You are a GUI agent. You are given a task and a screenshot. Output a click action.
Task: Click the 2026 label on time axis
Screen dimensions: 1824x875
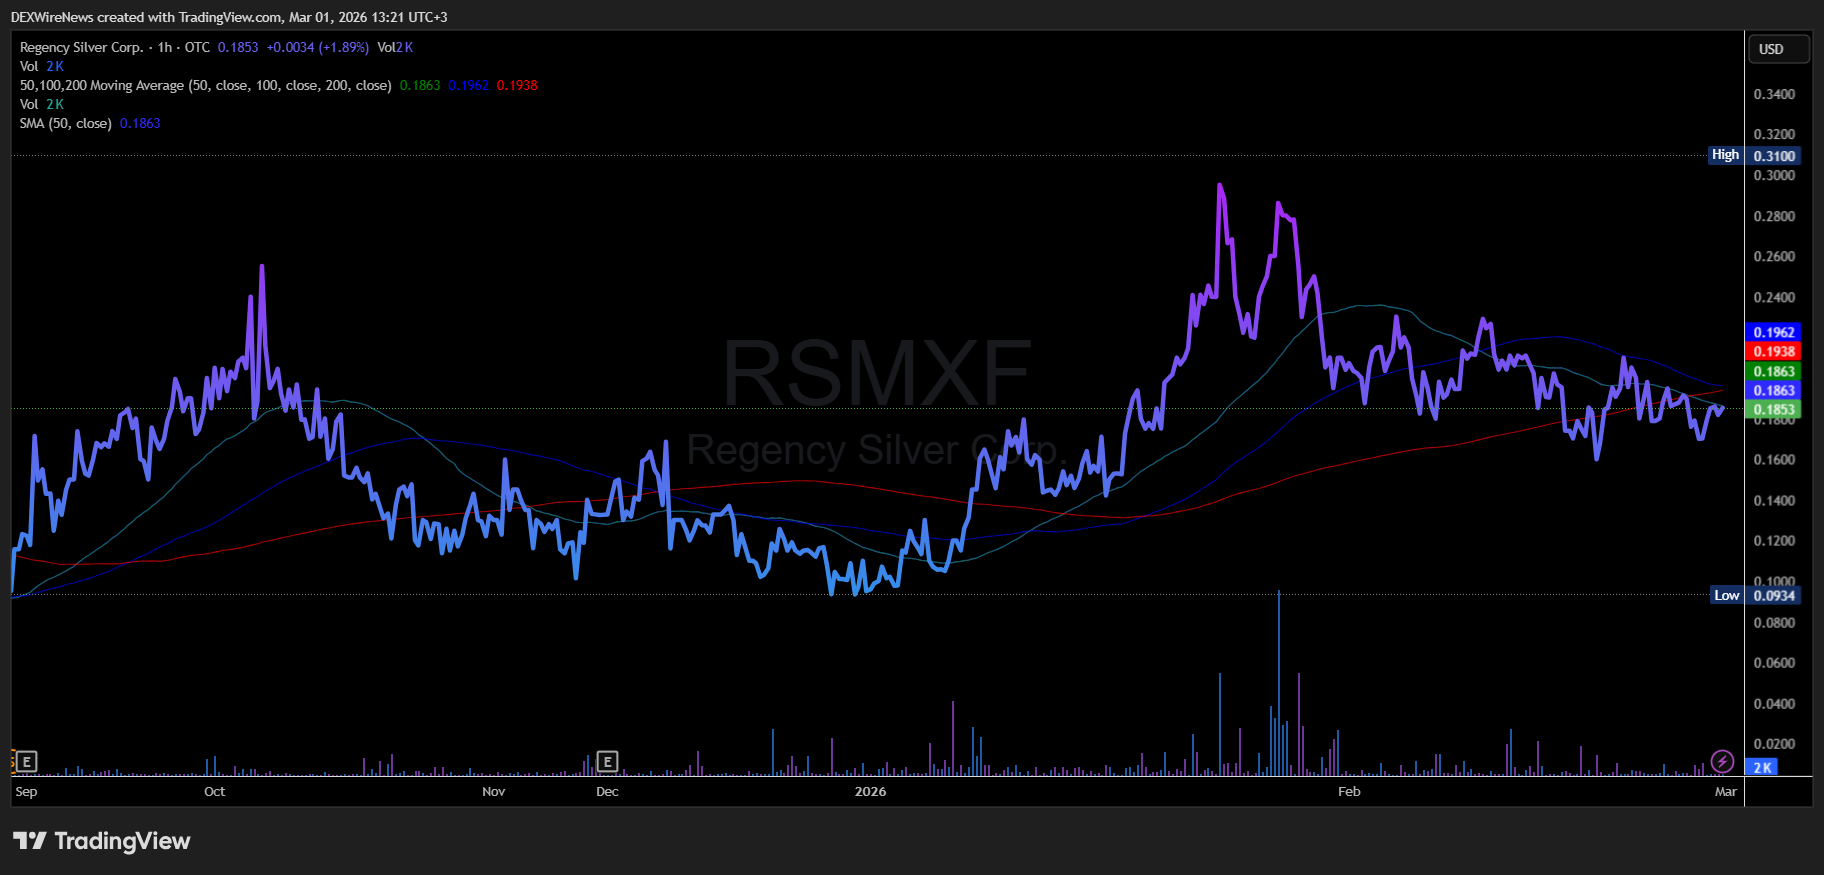(x=870, y=791)
